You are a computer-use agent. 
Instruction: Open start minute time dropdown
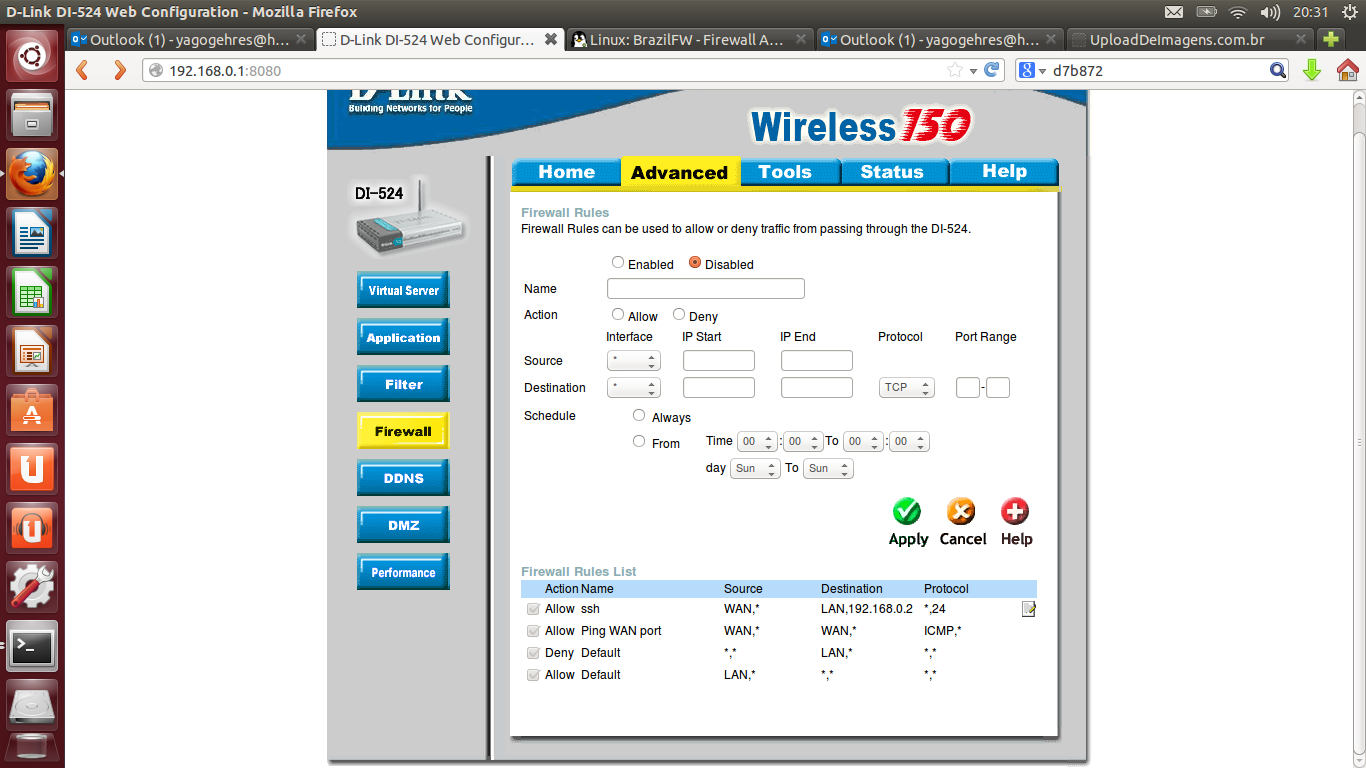coord(803,442)
